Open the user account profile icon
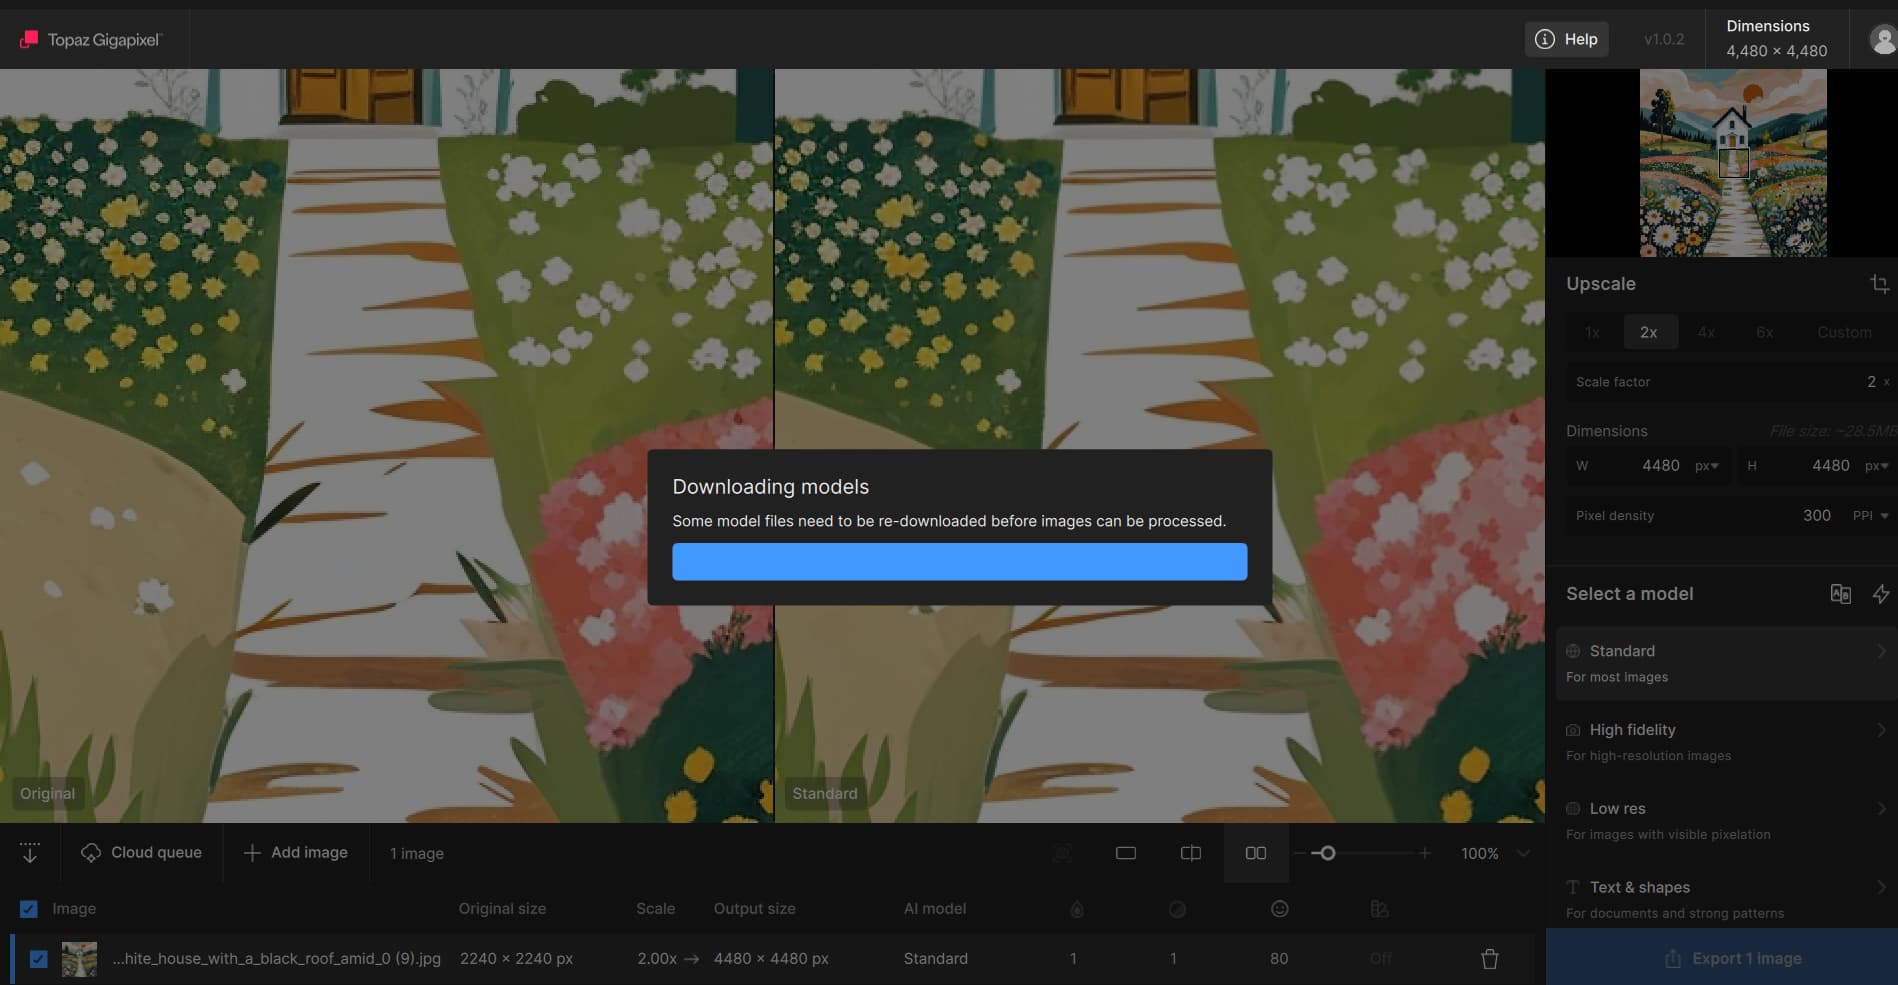1898x985 pixels. click(x=1882, y=40)
